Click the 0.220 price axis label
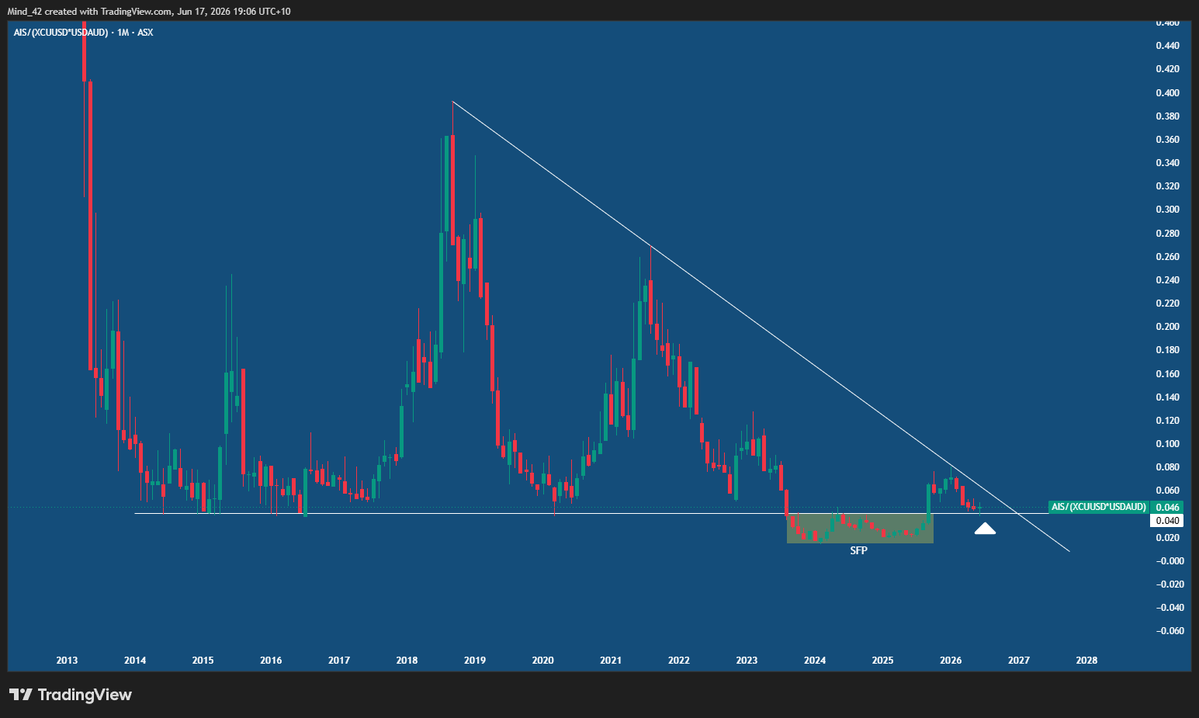Viewport: 1199px width, 718px height. [x=1167, y=304]
